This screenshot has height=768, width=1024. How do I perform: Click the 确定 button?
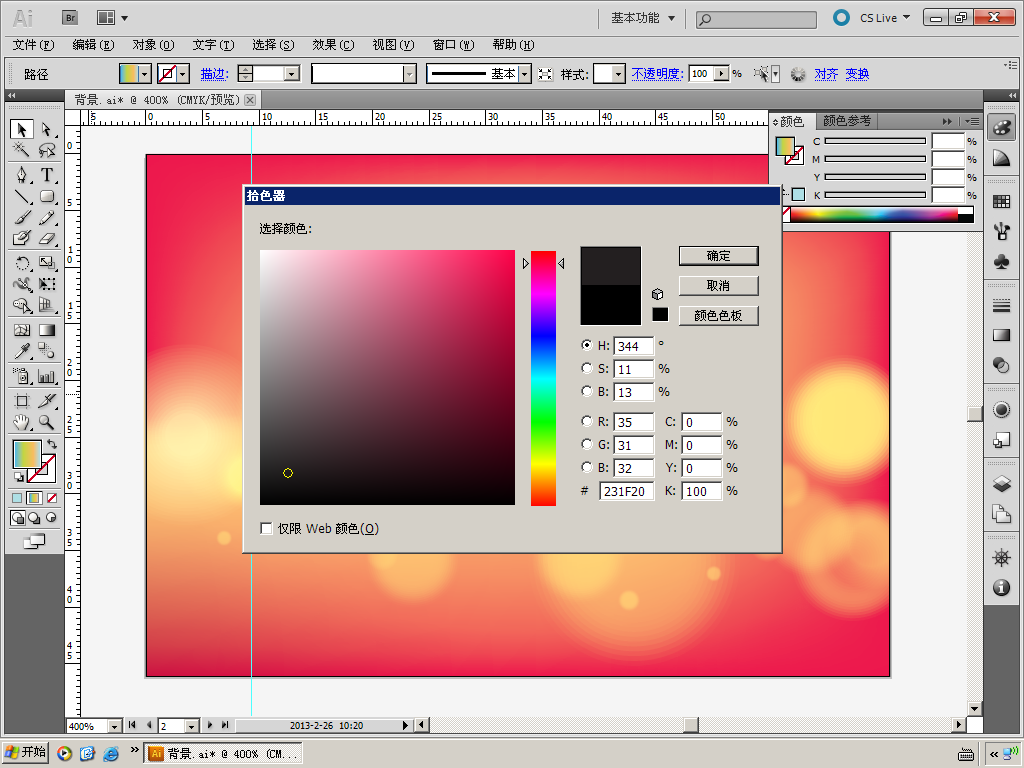(x=718, y=256)
